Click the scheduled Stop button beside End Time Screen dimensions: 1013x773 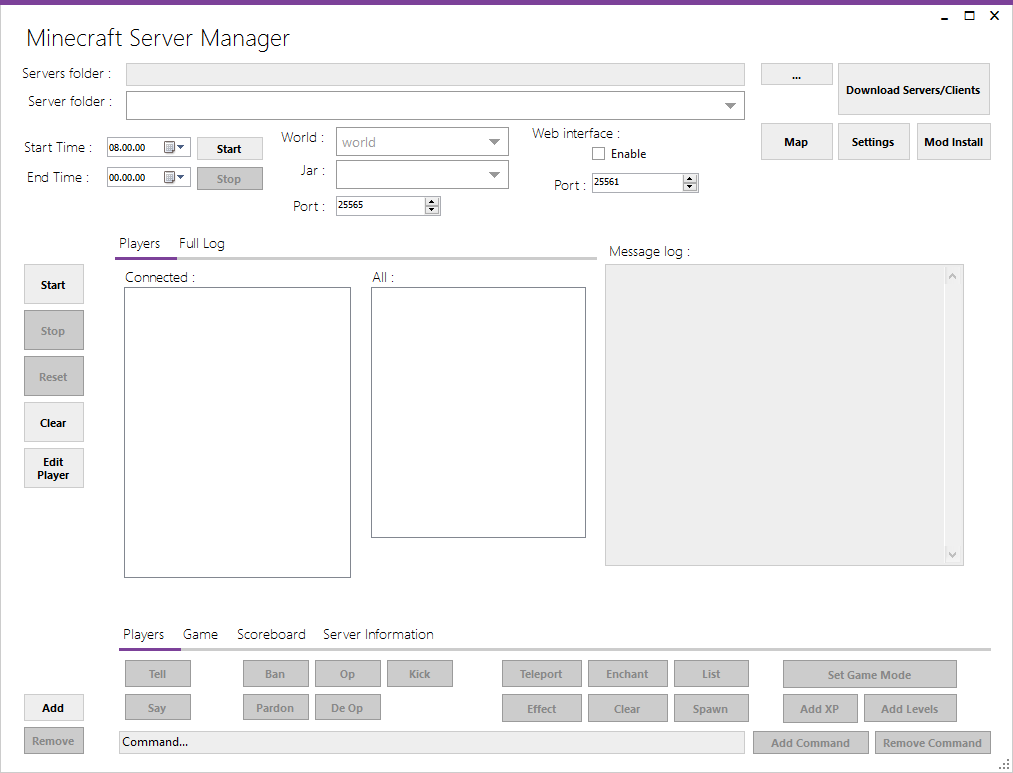coord(230,179)
